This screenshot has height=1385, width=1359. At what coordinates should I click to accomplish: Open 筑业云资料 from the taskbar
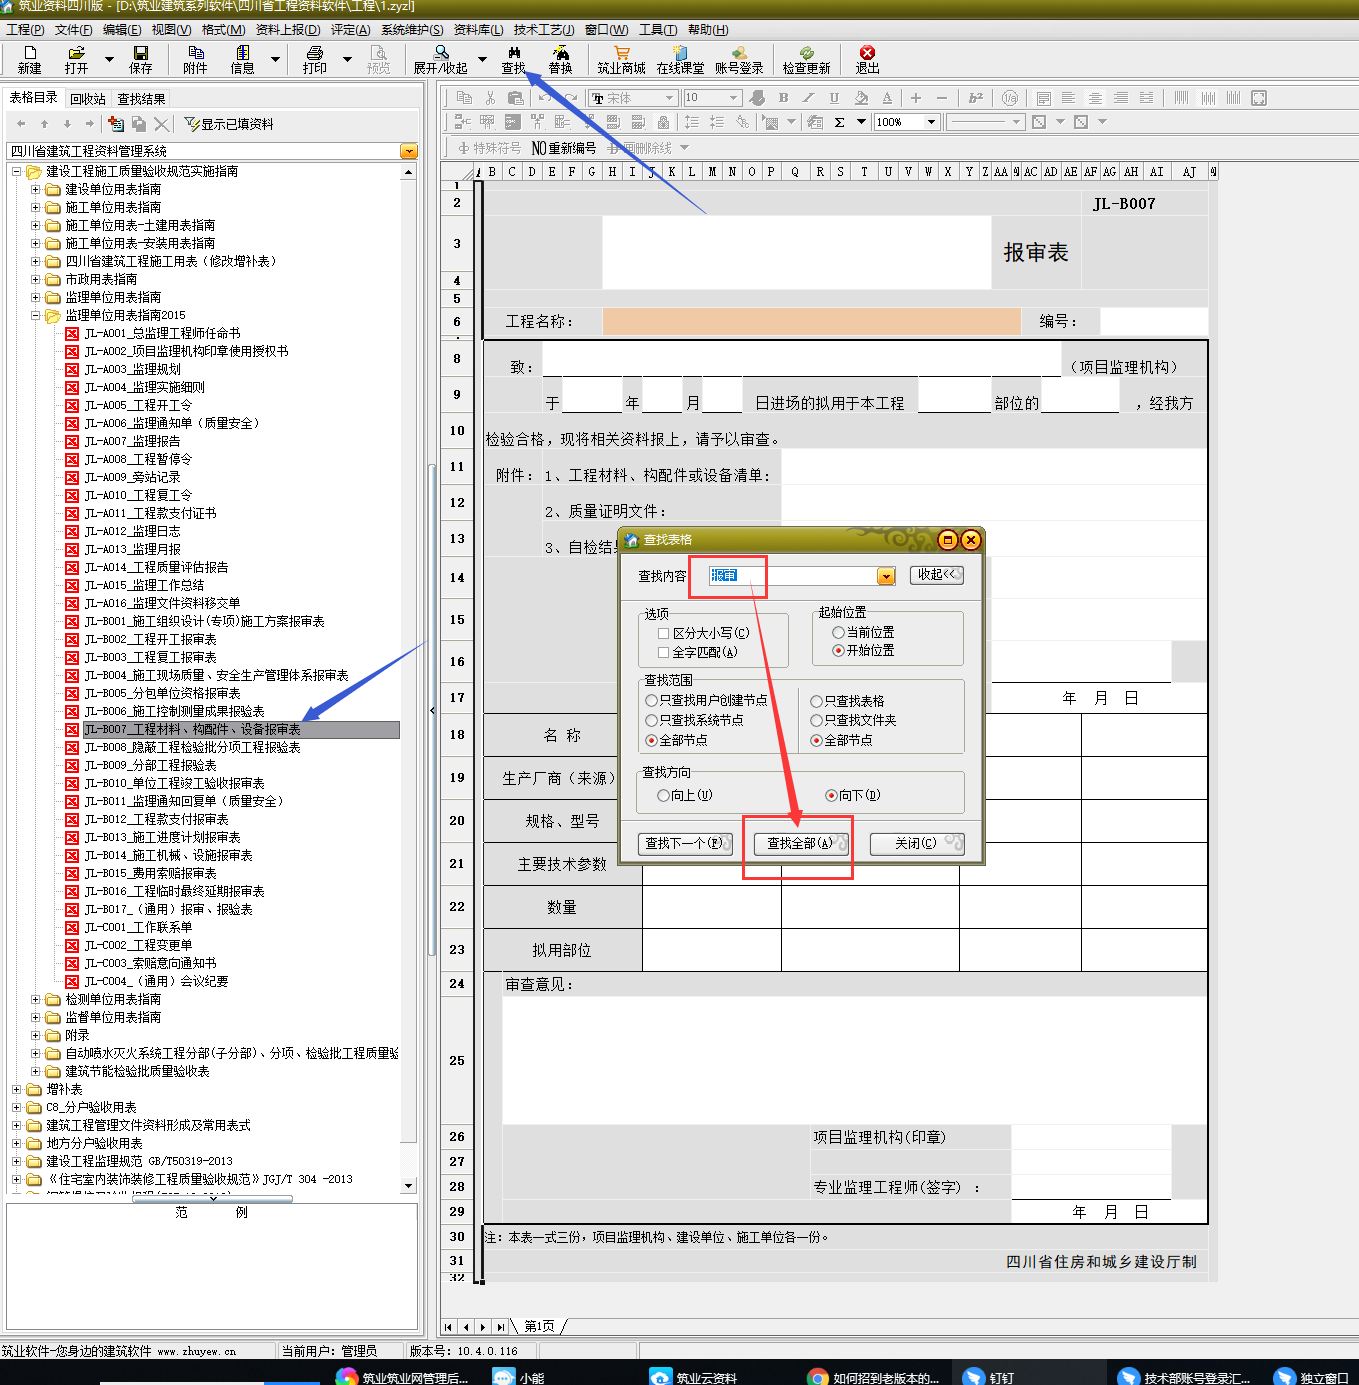click(x=695, y=1377)
